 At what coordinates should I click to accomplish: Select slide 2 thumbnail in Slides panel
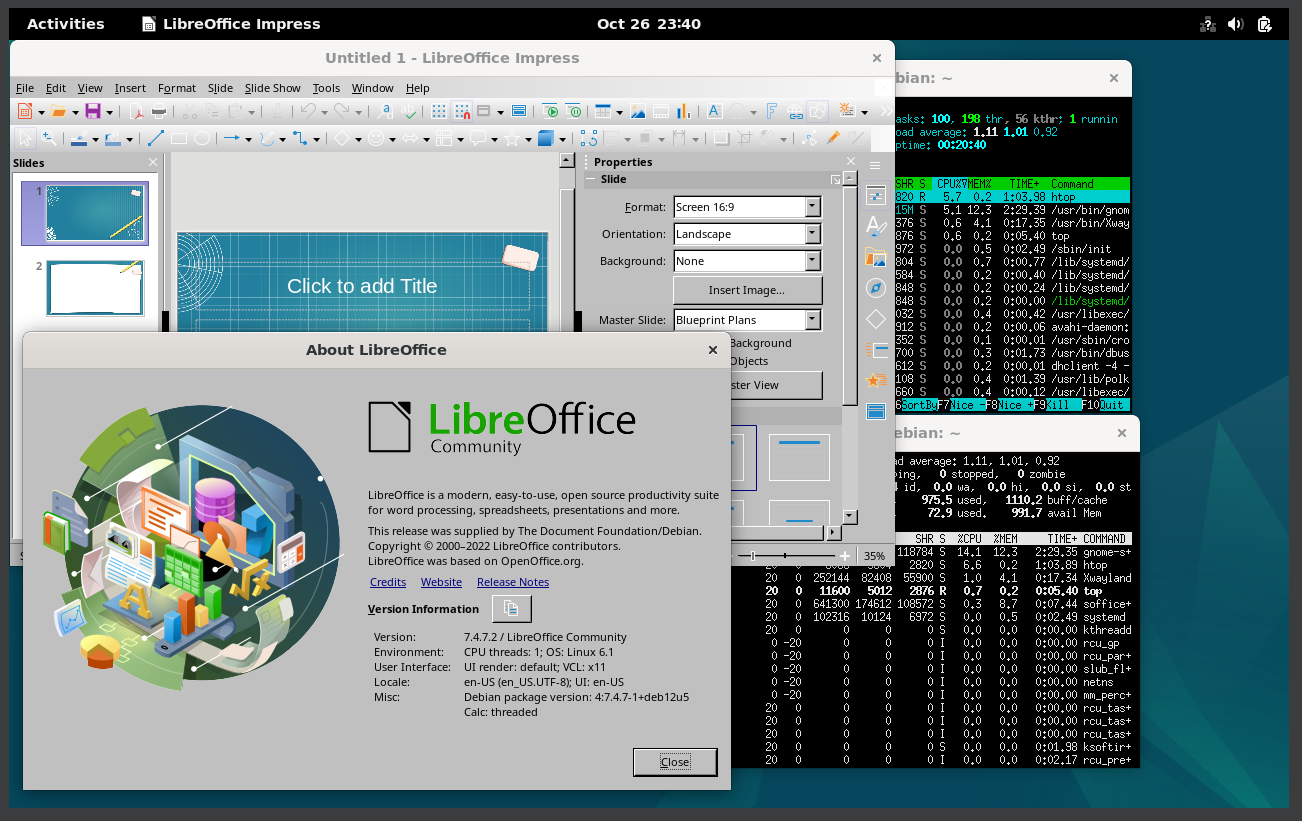95,288
